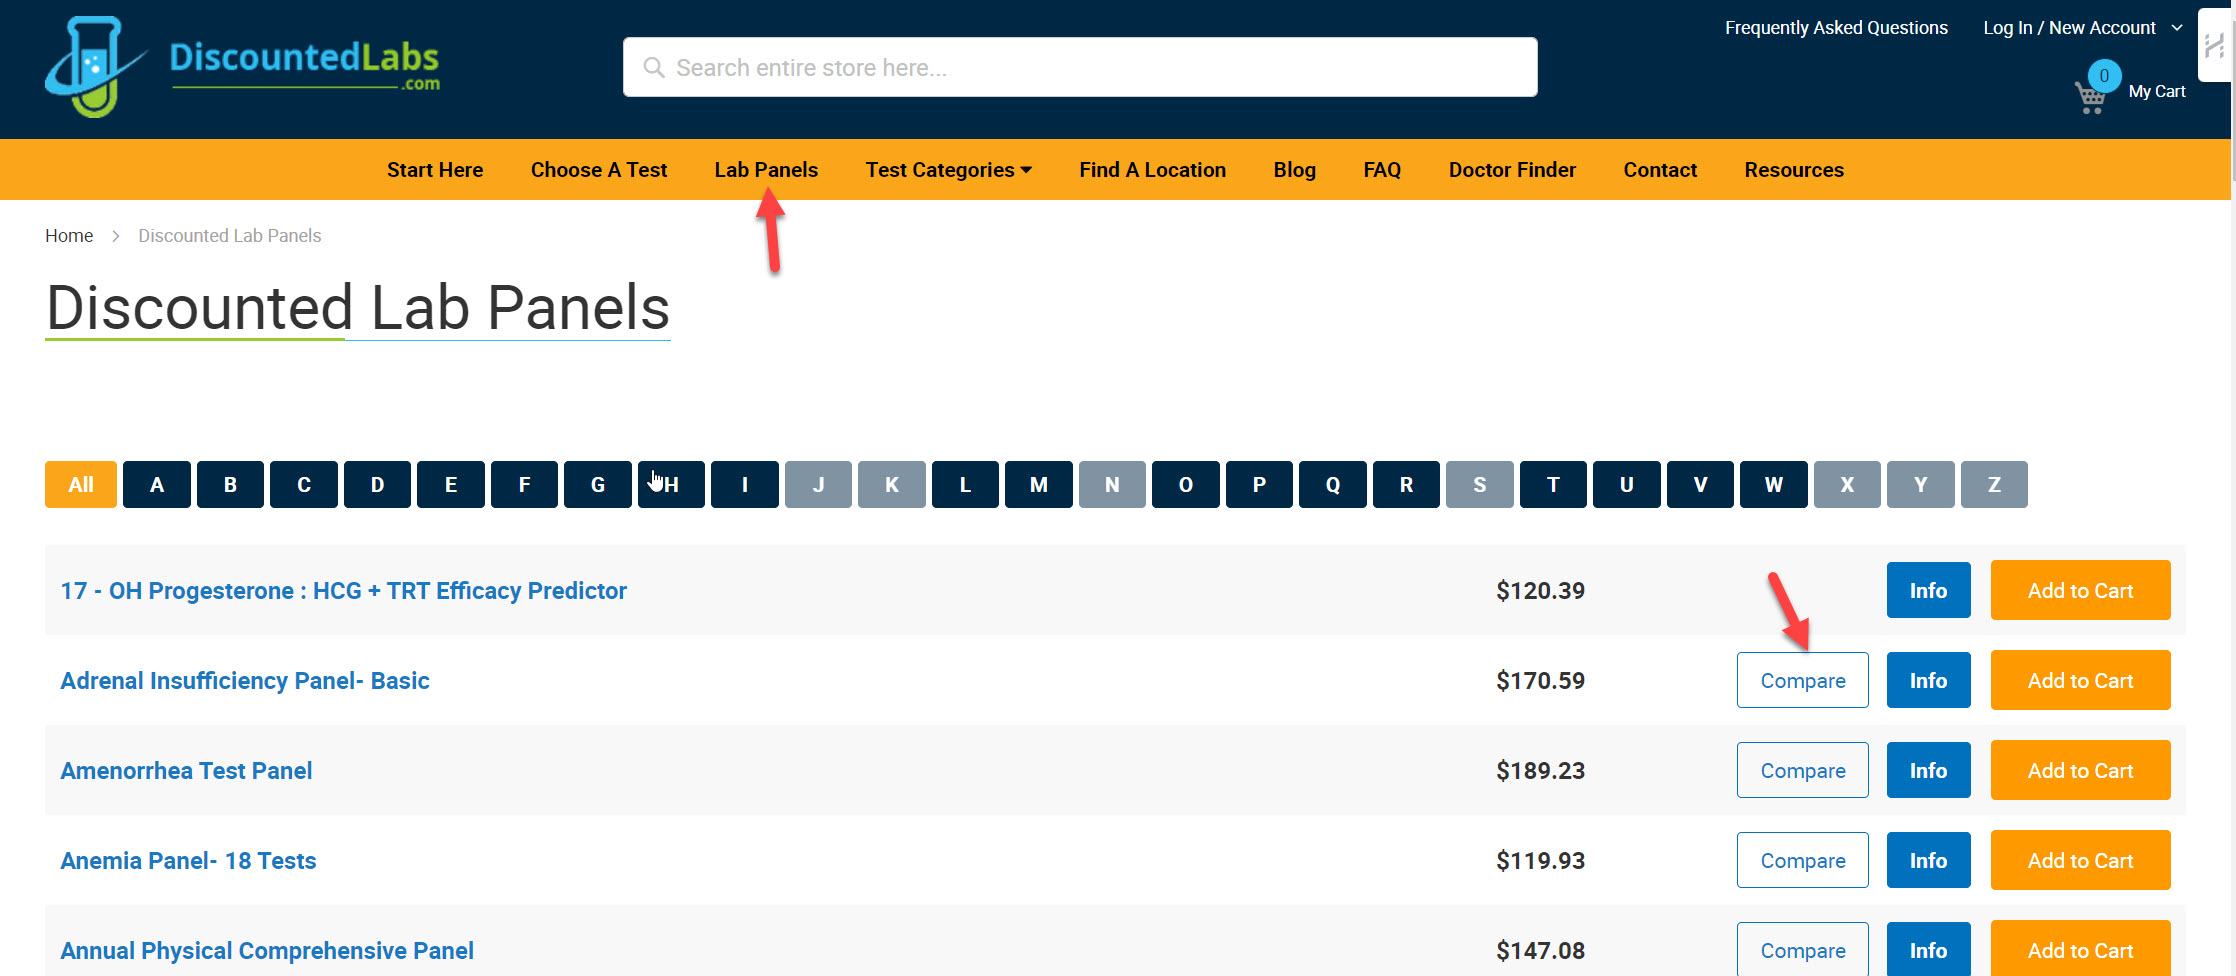Click the search magnifier icon
Viewport: 2236px width, 976px height.
click(x=654, y=67)
